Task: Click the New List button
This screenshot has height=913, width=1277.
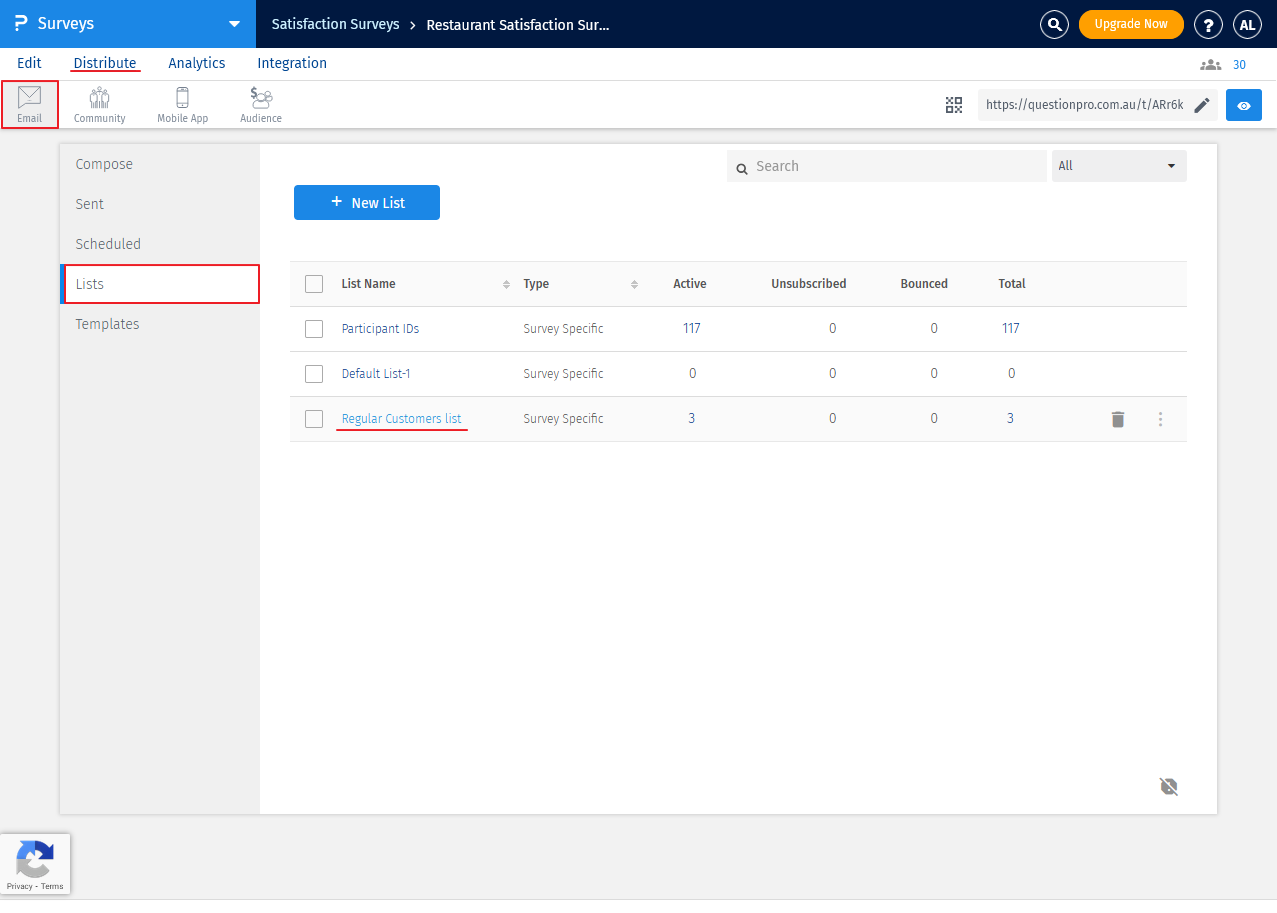Action: (x=367, y=202)
